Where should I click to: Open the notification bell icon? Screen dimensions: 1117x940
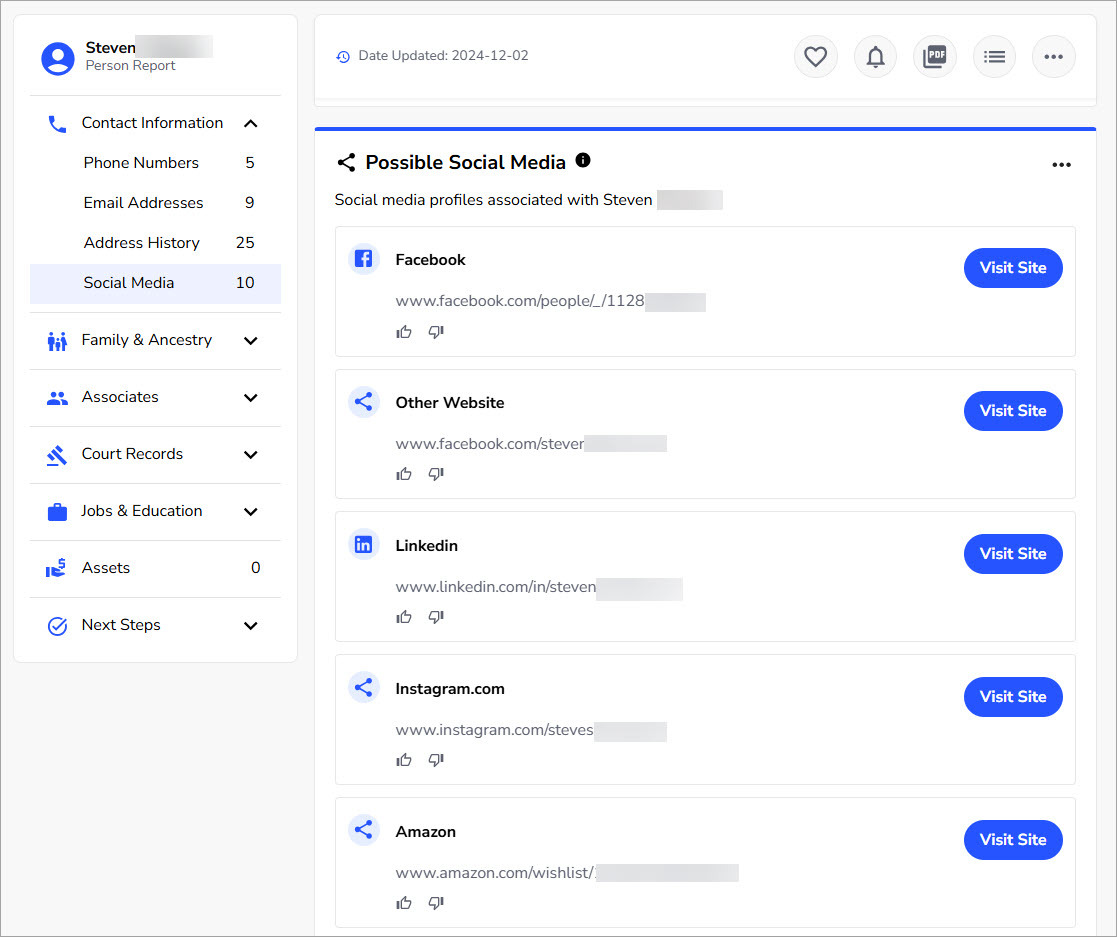pyautogui.click(x=875, y=57)
